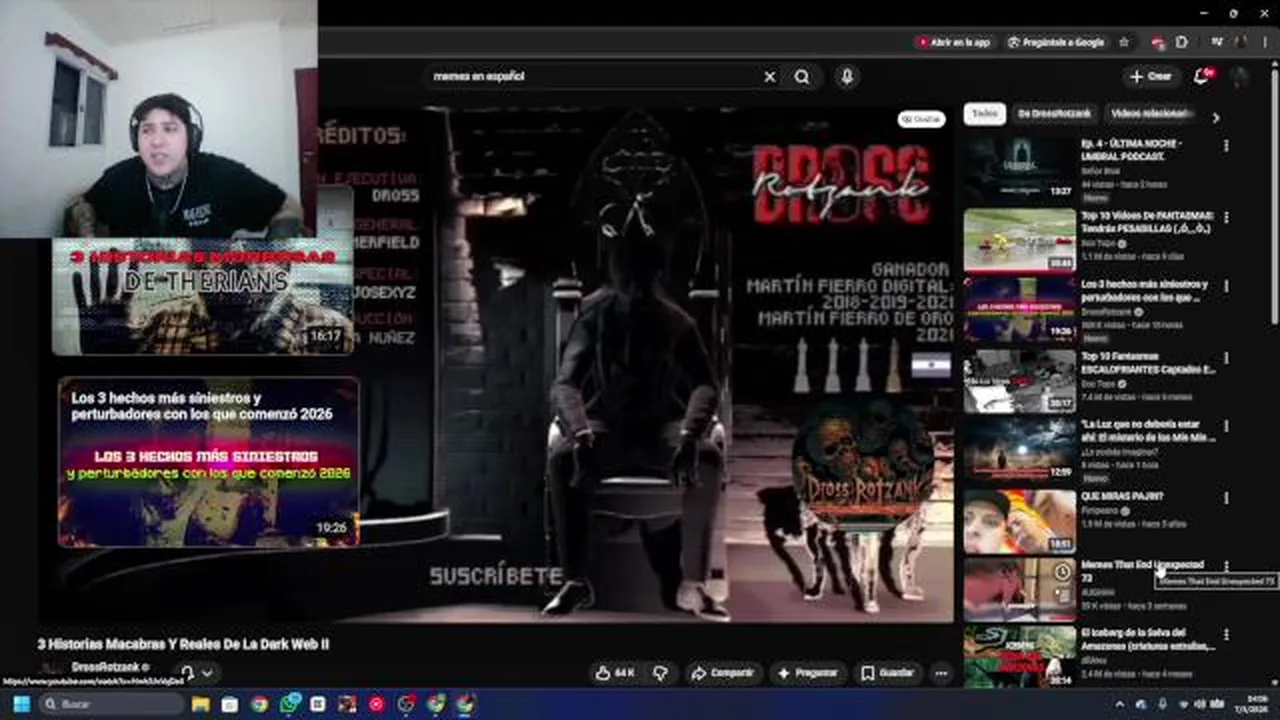Add Memes That End Unexpected to Watch Later
Image resolution: width=1280 pixels, height=720 pixels.
[1062, 572]
